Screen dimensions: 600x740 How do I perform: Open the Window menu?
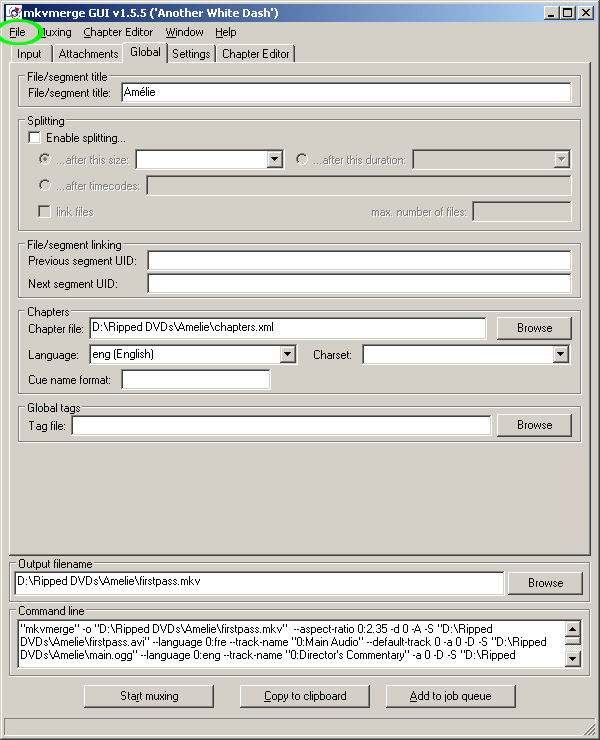tap(184, 32)
